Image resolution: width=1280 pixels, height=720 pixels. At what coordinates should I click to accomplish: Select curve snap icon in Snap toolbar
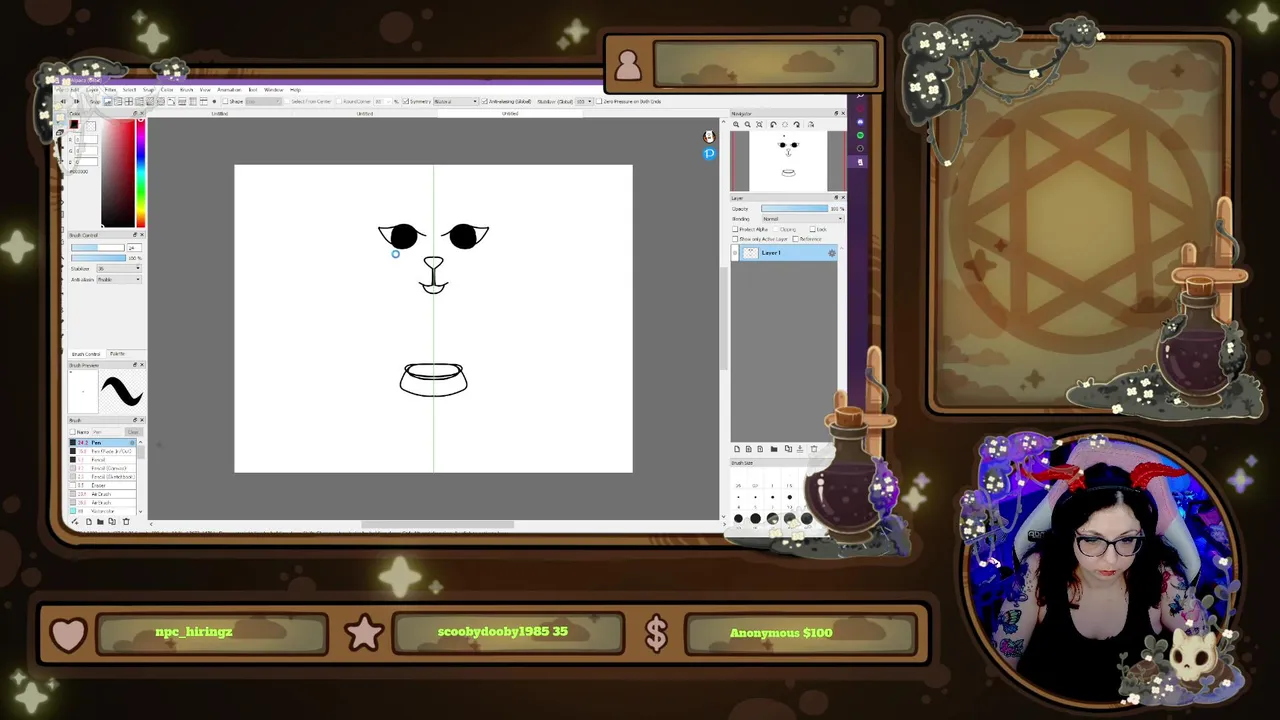coord(171,101)
